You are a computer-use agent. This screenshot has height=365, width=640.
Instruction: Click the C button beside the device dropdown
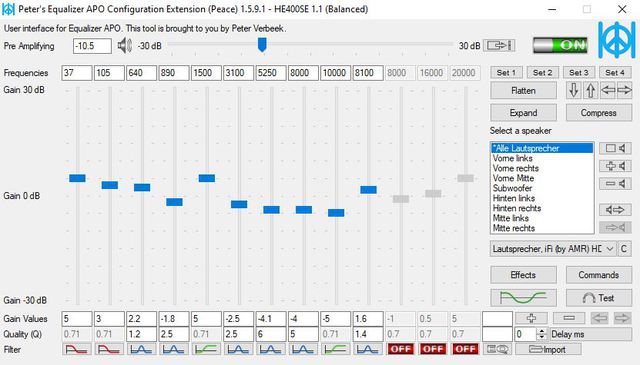624,249
